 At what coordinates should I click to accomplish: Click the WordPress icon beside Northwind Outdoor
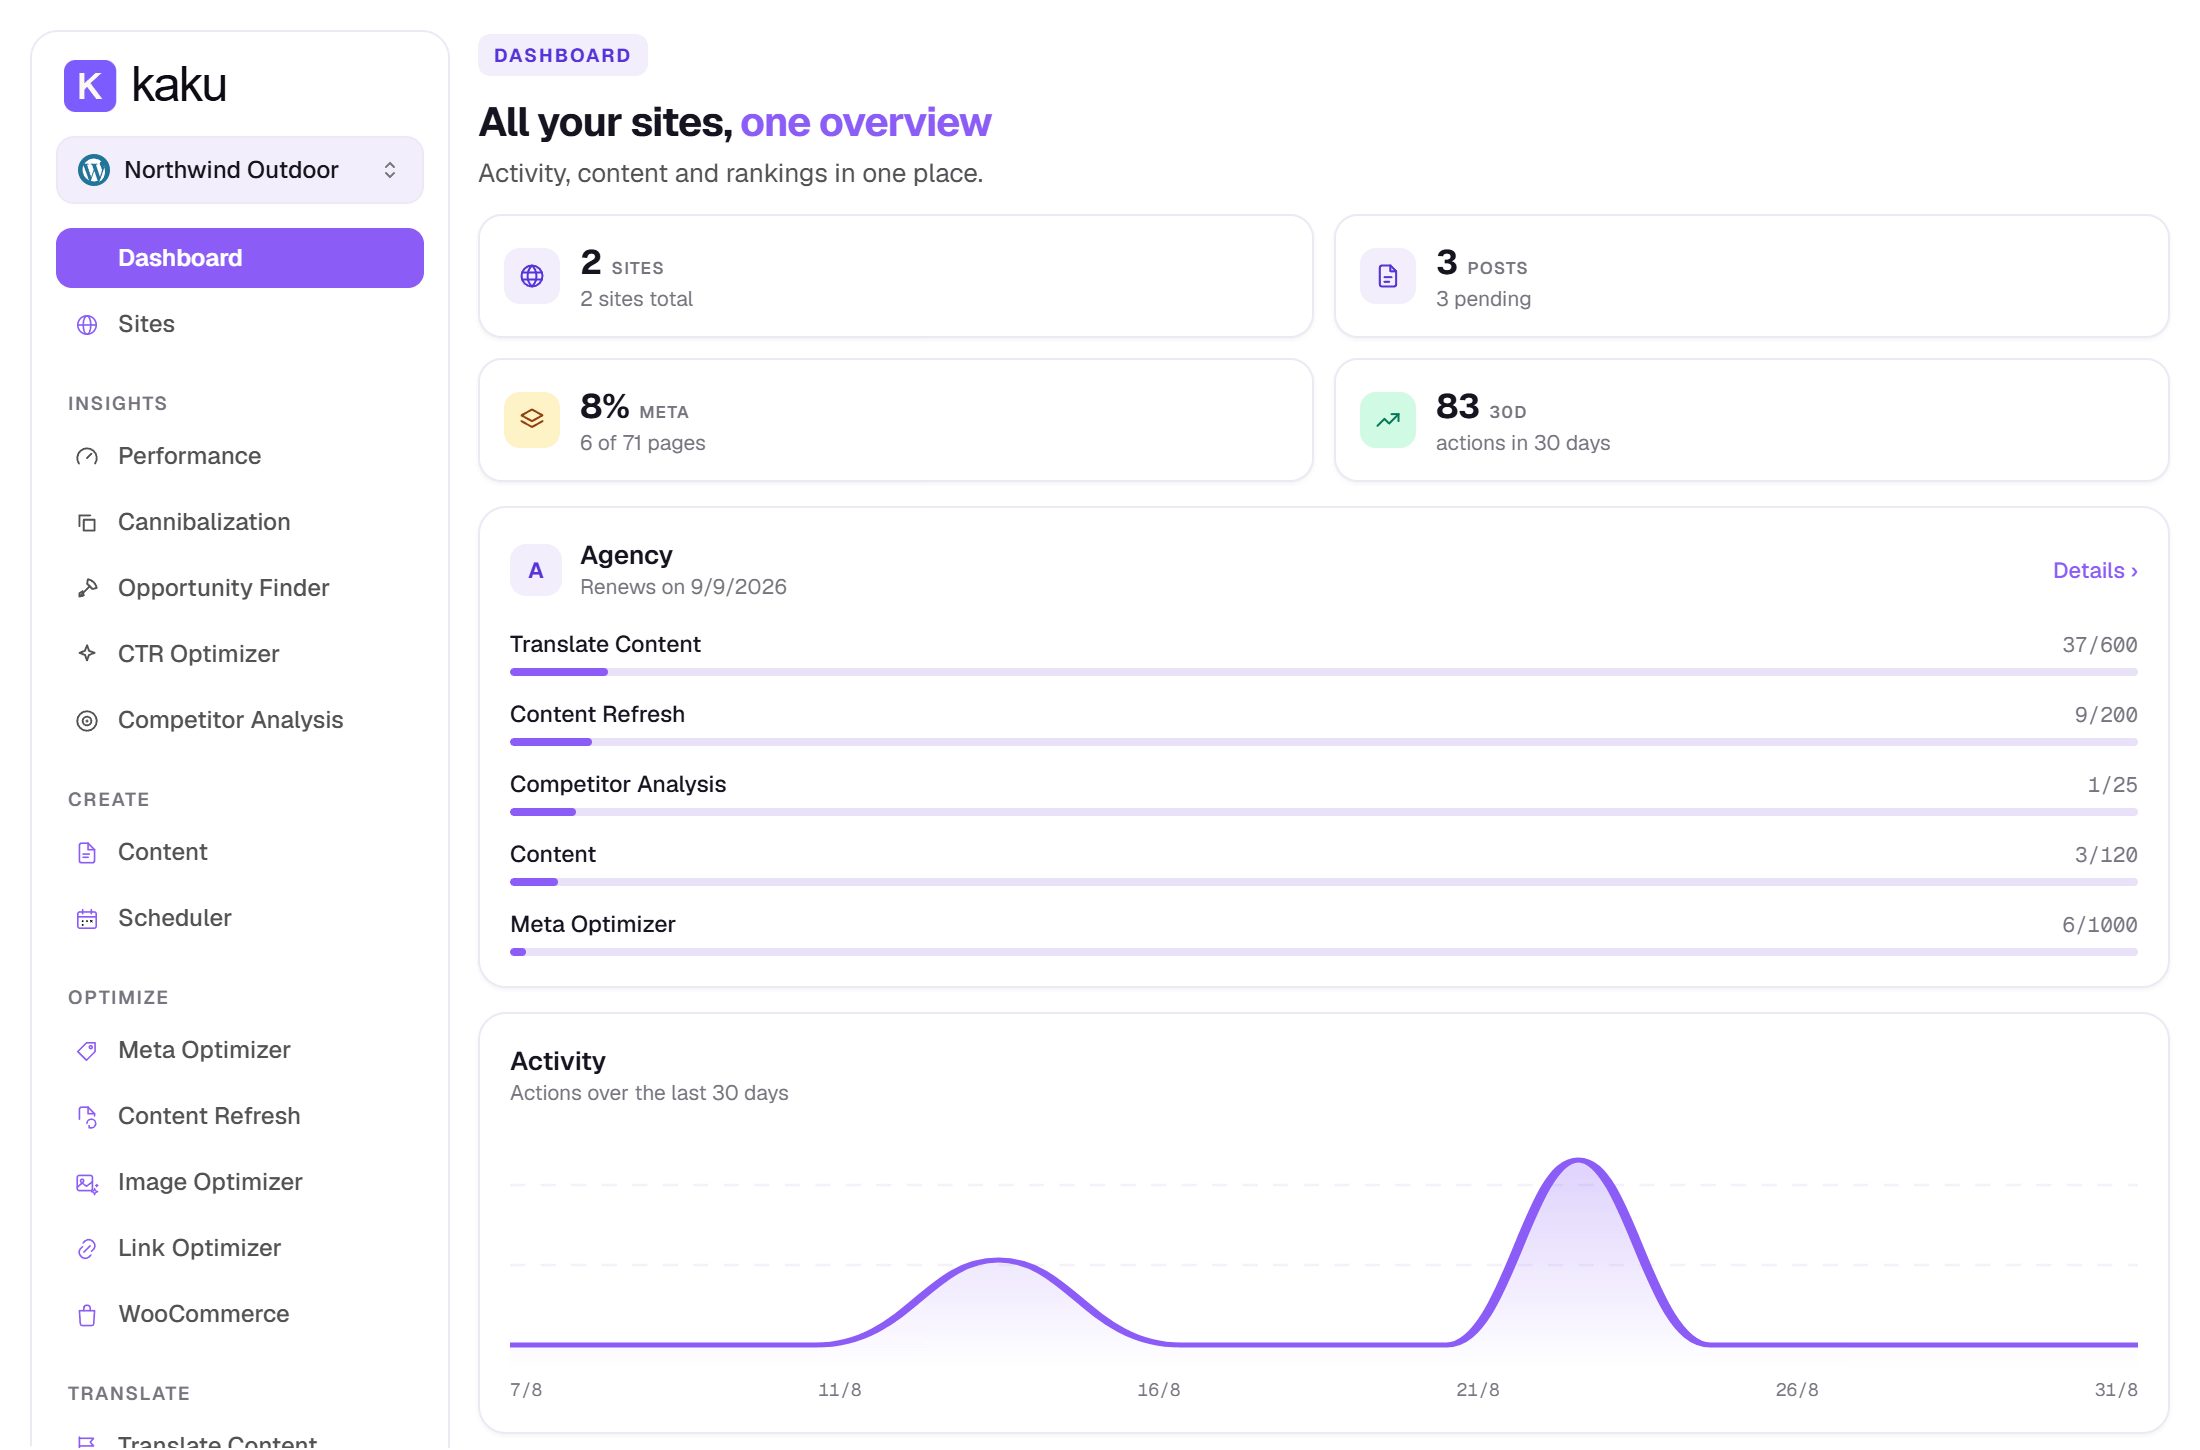94,170
